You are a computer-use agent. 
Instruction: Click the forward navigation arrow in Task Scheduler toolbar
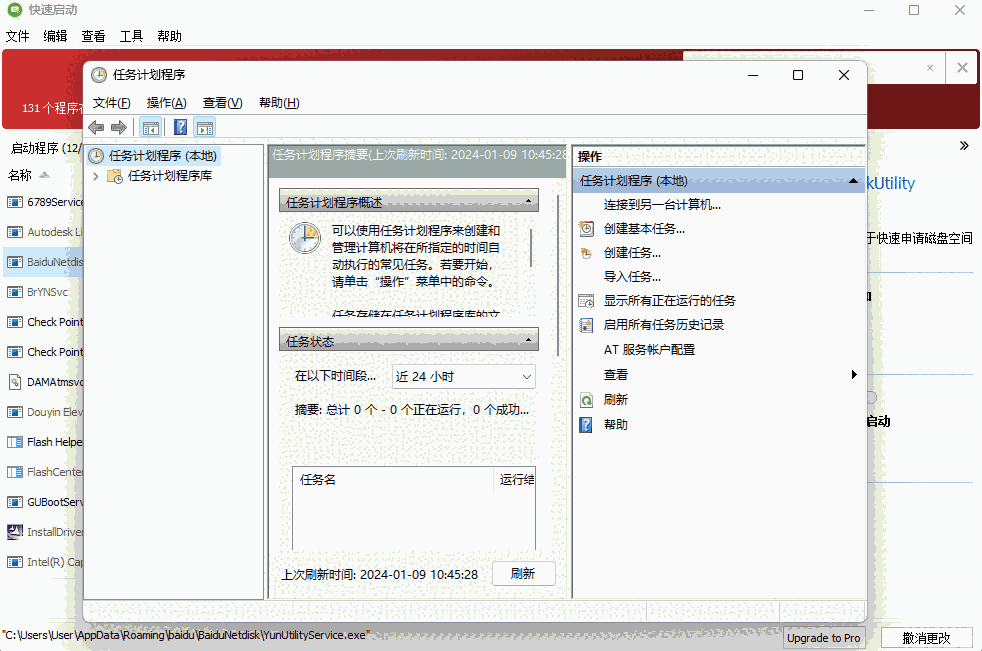point(117,127)
